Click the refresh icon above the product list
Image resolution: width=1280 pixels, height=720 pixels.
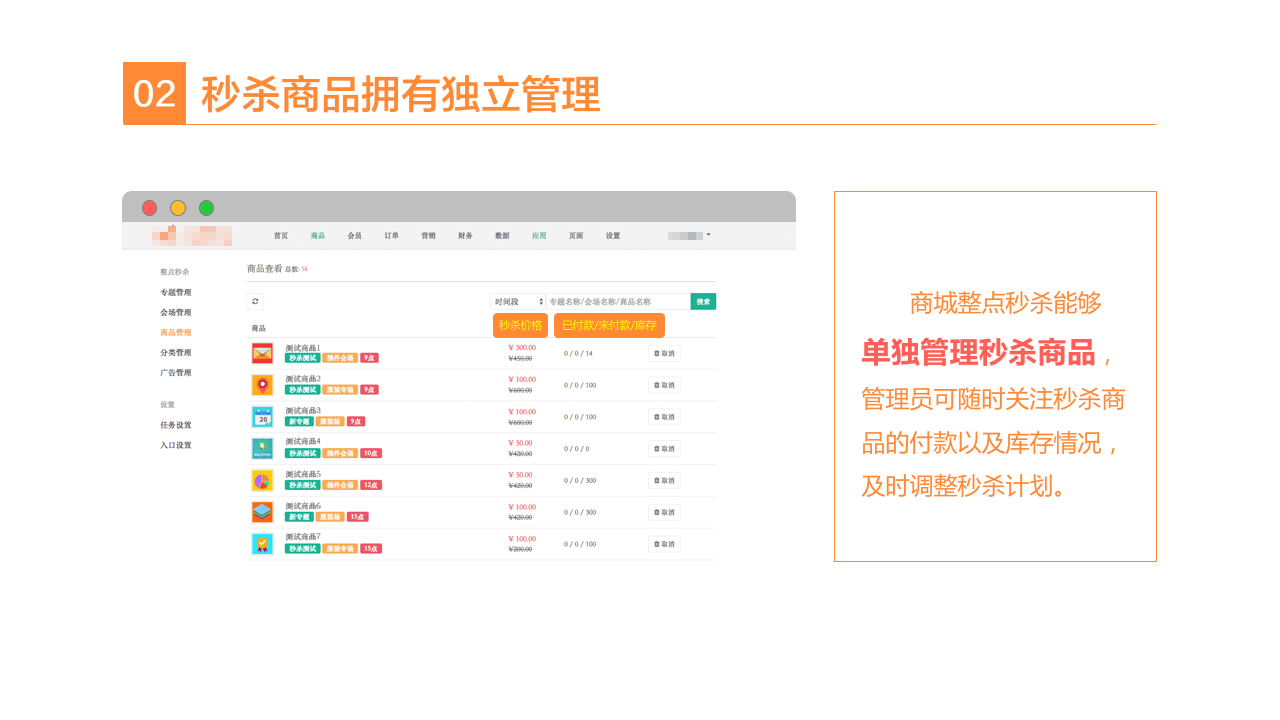click(255, 301)
